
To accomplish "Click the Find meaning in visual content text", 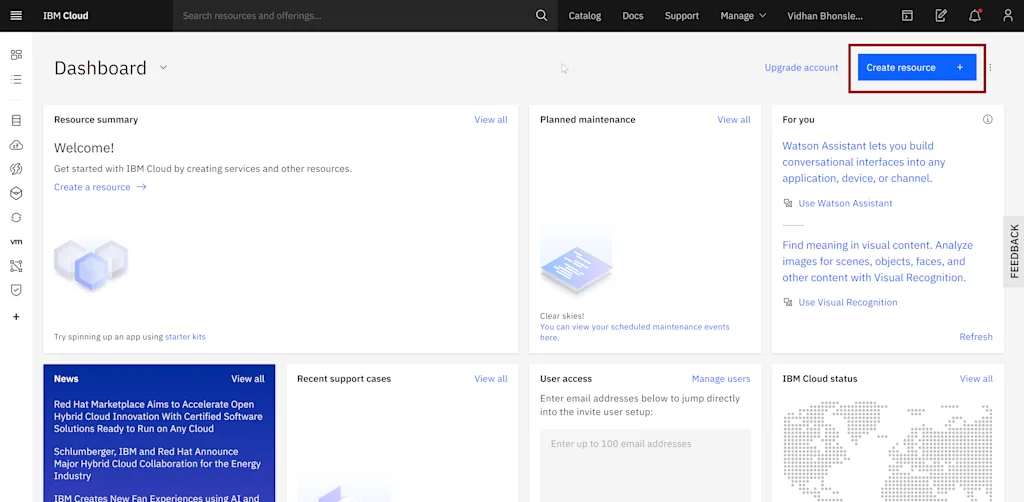I will (878, 261).
